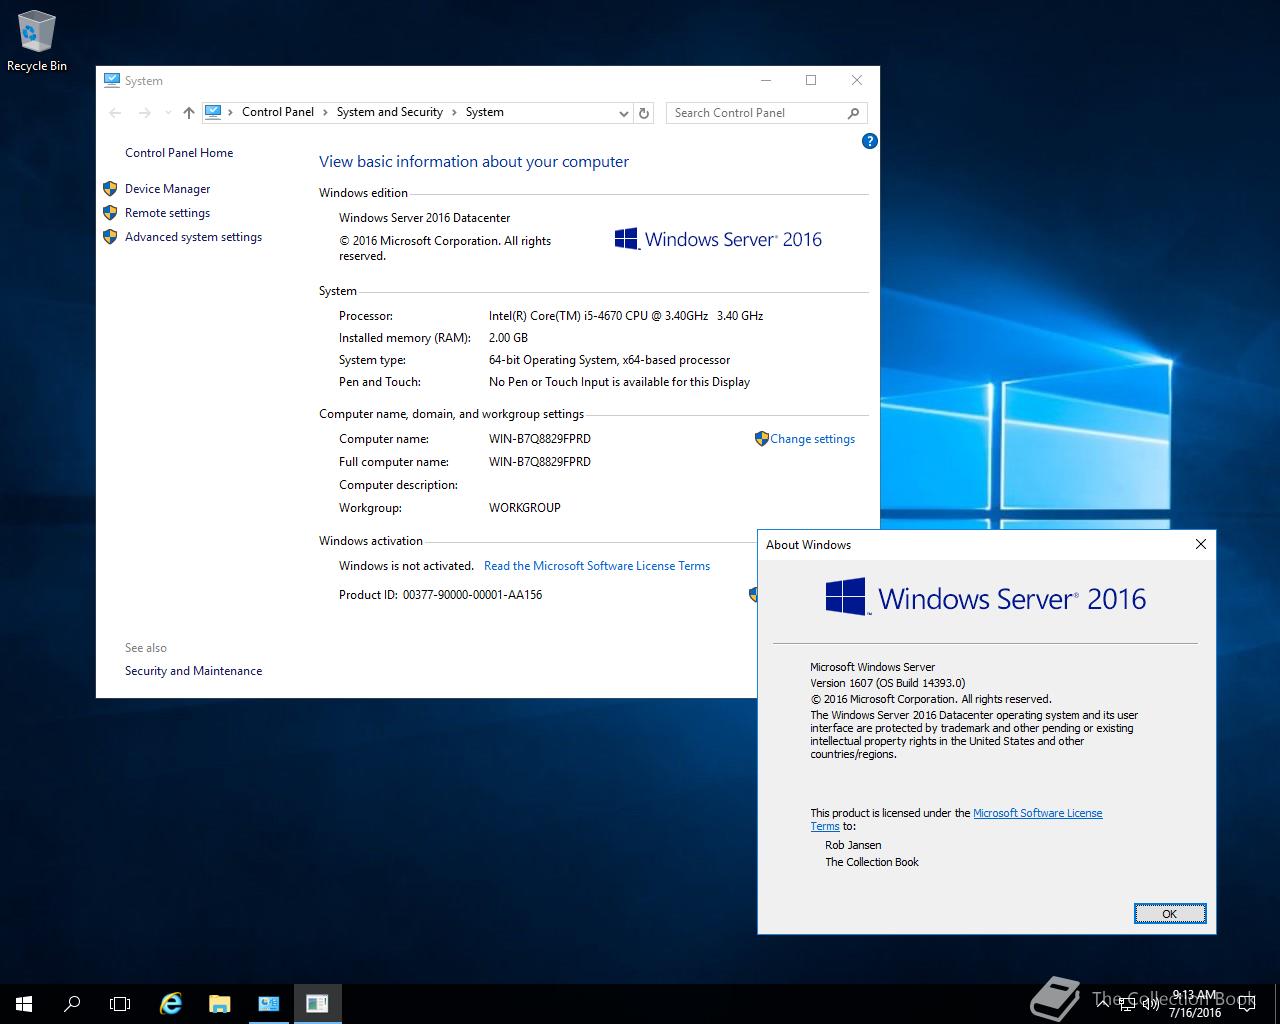Click the search magnifier in Control Panel
The height and width of the screenshot is (1024, 1280).
click(x=853, y=113)
